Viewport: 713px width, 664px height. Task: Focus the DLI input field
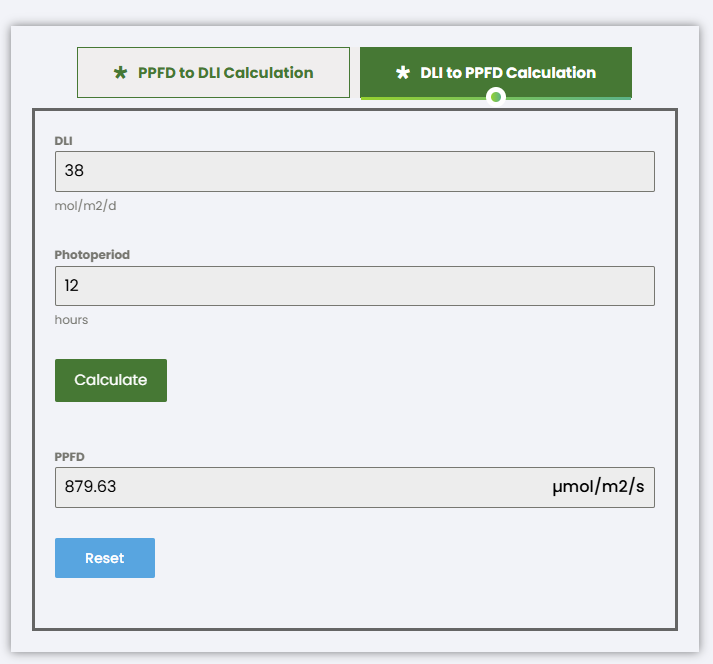pyautogui.click(x=355, y=171)
